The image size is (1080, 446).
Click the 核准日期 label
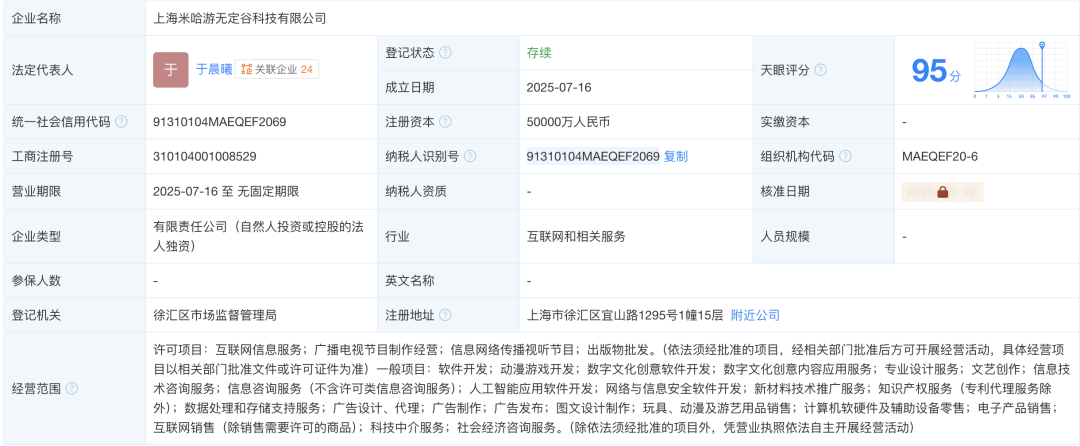[785, 192]
